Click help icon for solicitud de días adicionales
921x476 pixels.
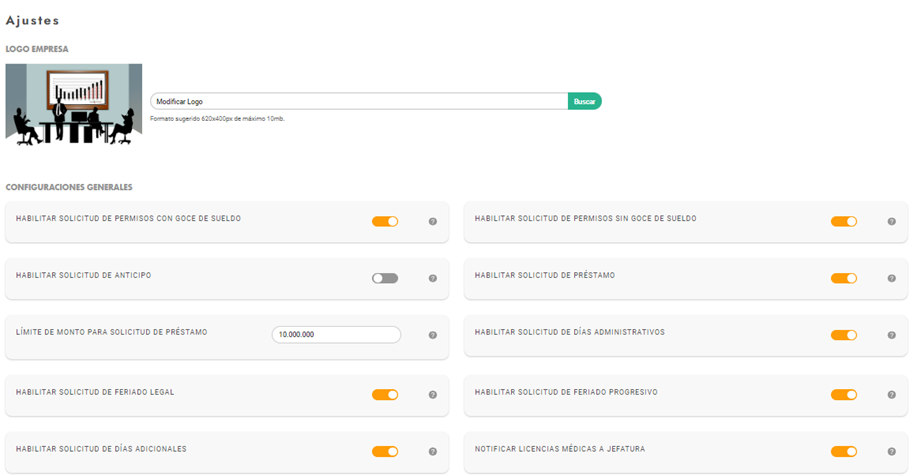pyautogui.click(x=433, y=451)
